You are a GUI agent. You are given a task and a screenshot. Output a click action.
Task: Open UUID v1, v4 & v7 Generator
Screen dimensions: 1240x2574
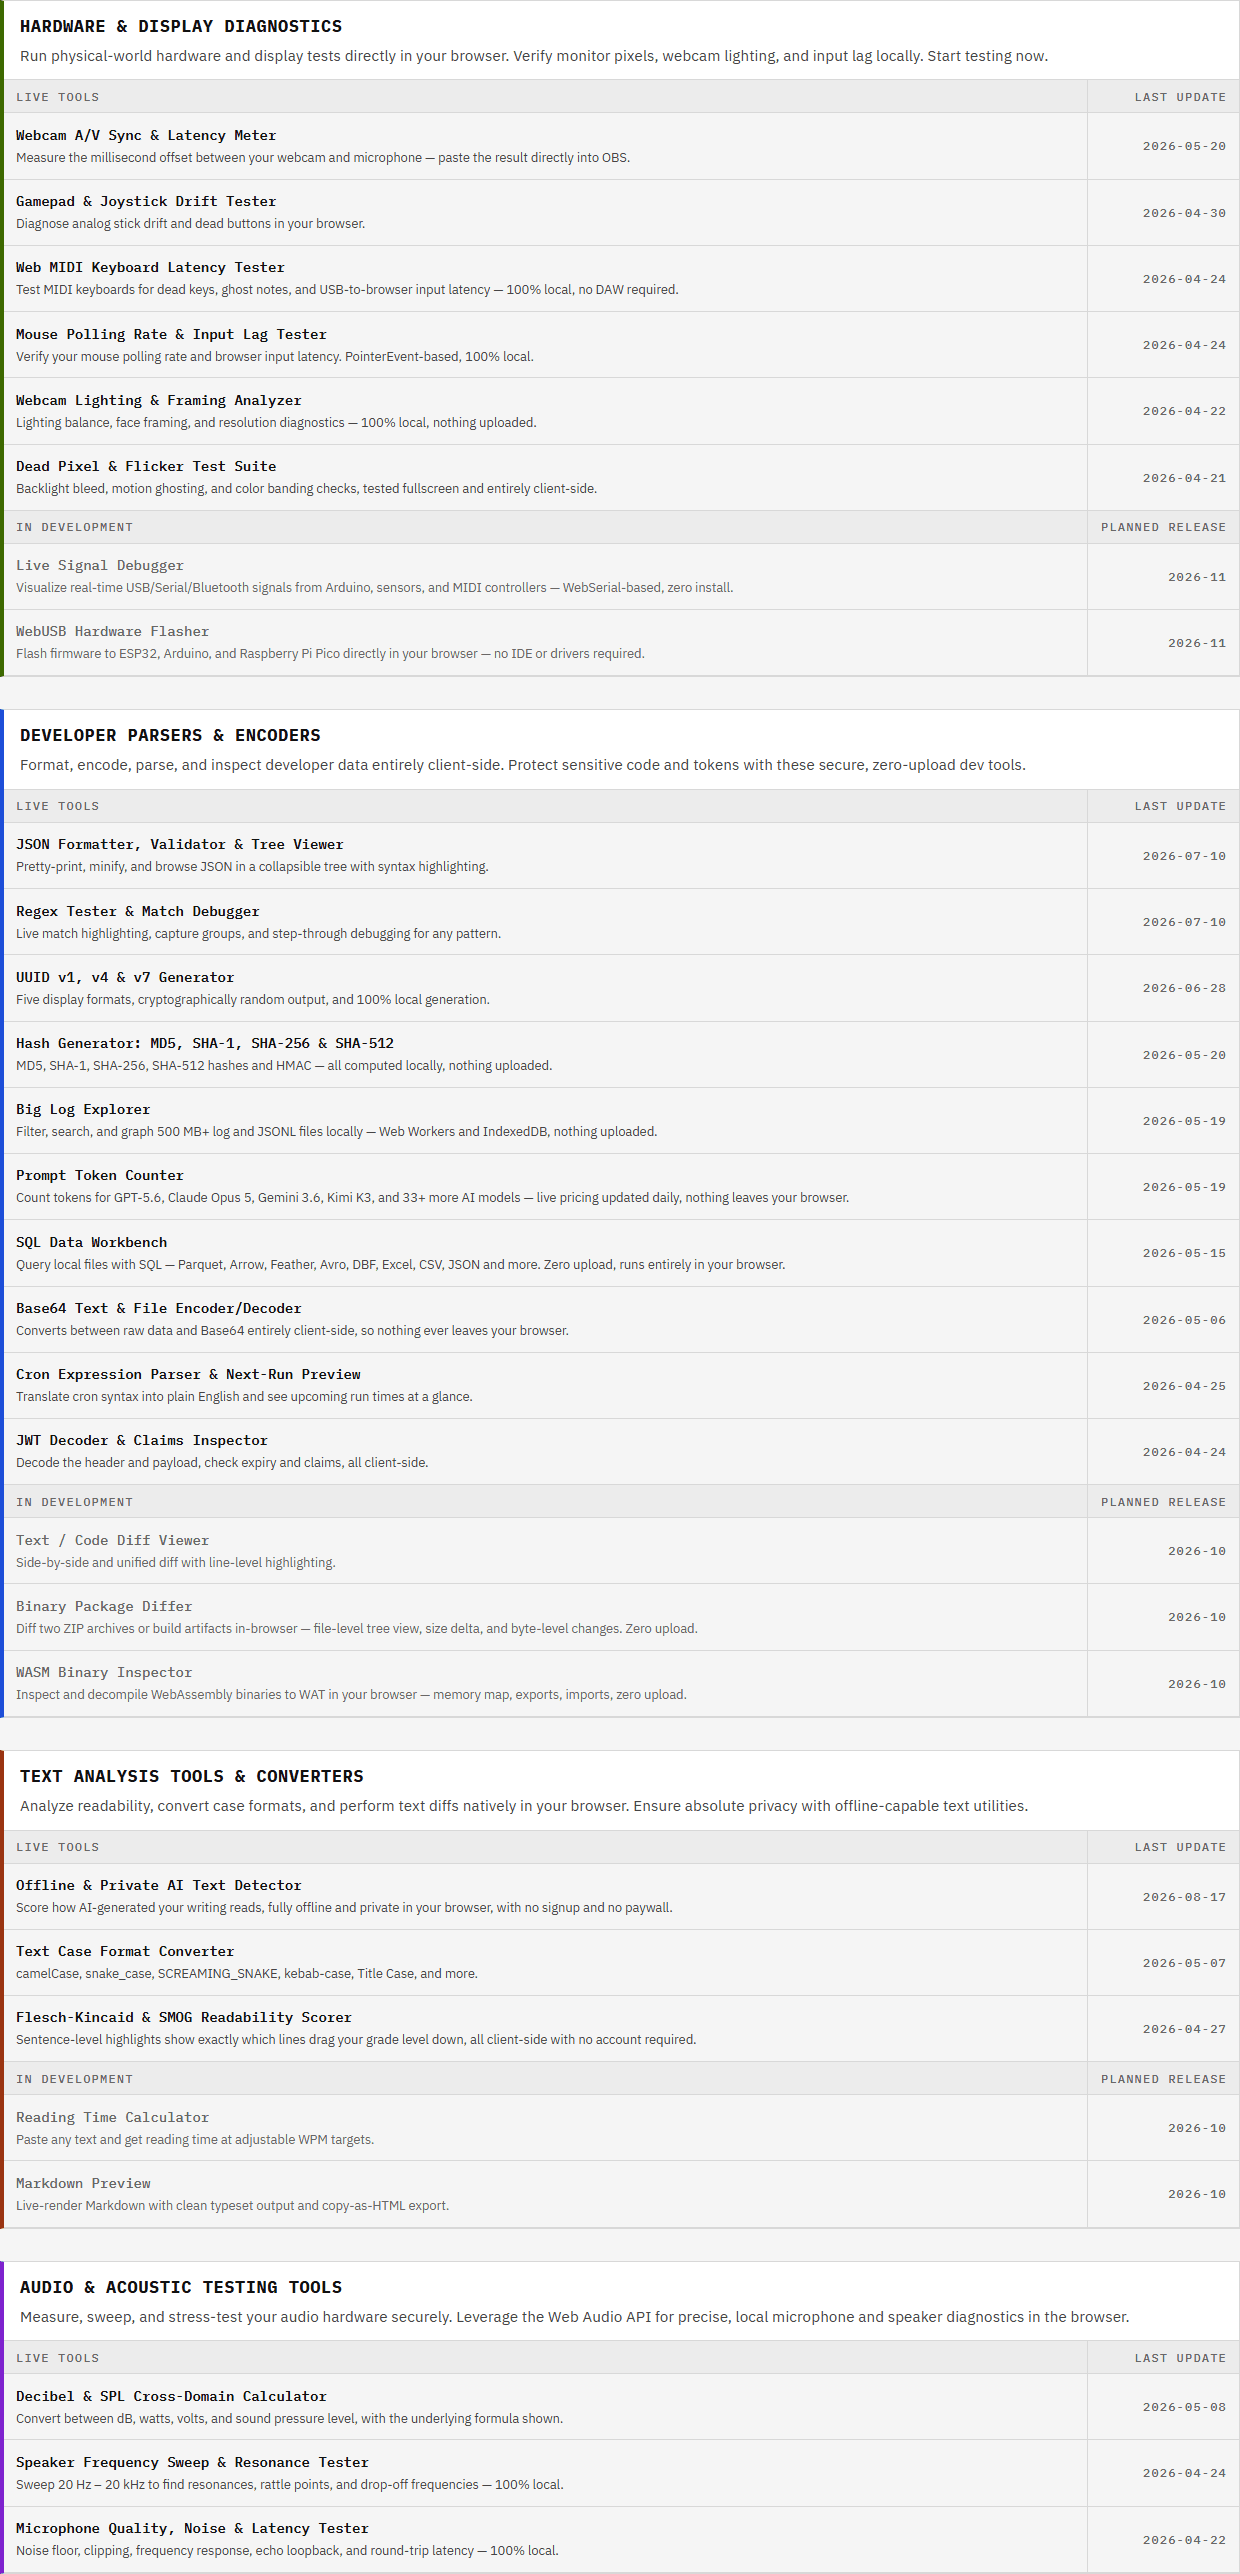pos(125,978)
